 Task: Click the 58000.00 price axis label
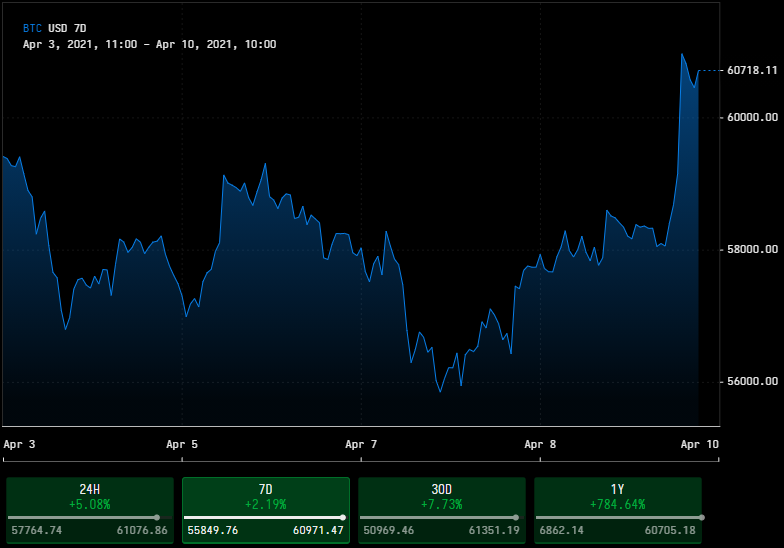pyautogui.click(x=752, y=249)
